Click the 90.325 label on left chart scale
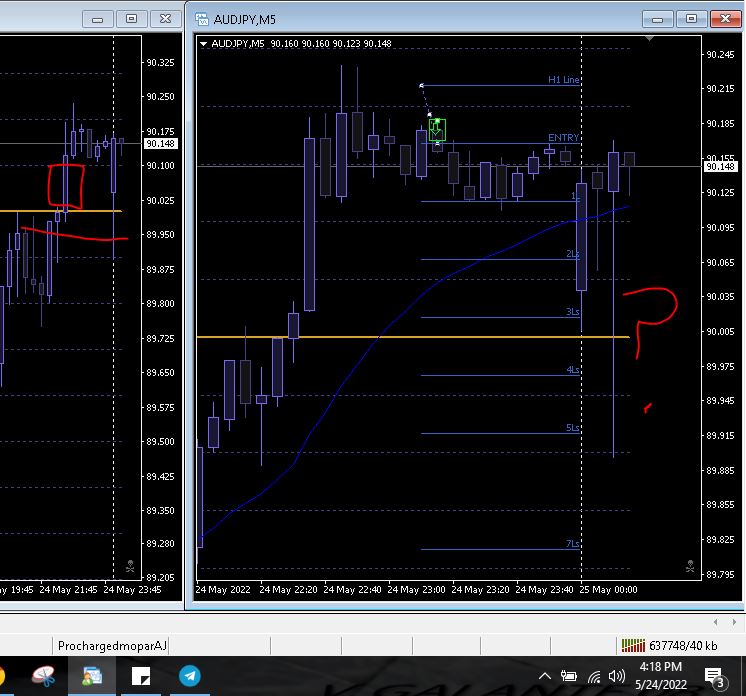The height and width of the screenshot is (696, 746). point(160,62)
